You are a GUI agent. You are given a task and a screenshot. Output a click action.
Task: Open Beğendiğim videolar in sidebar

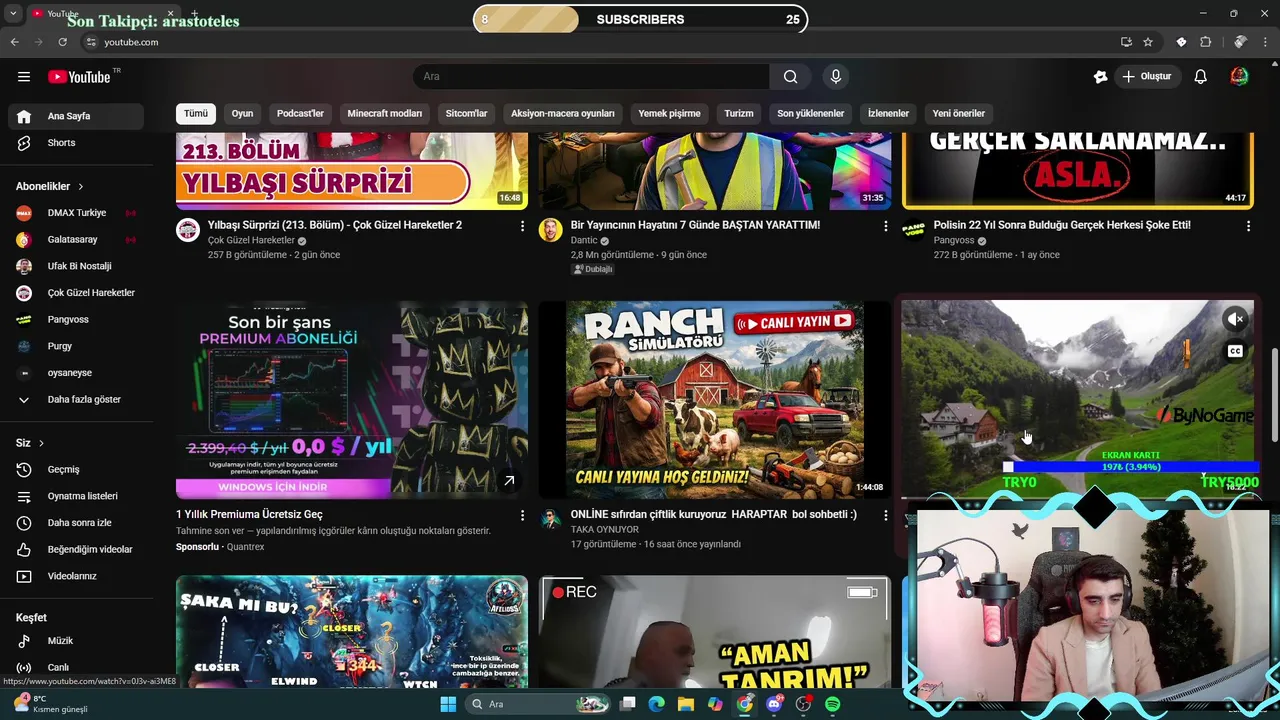click(x=75, y=549)
